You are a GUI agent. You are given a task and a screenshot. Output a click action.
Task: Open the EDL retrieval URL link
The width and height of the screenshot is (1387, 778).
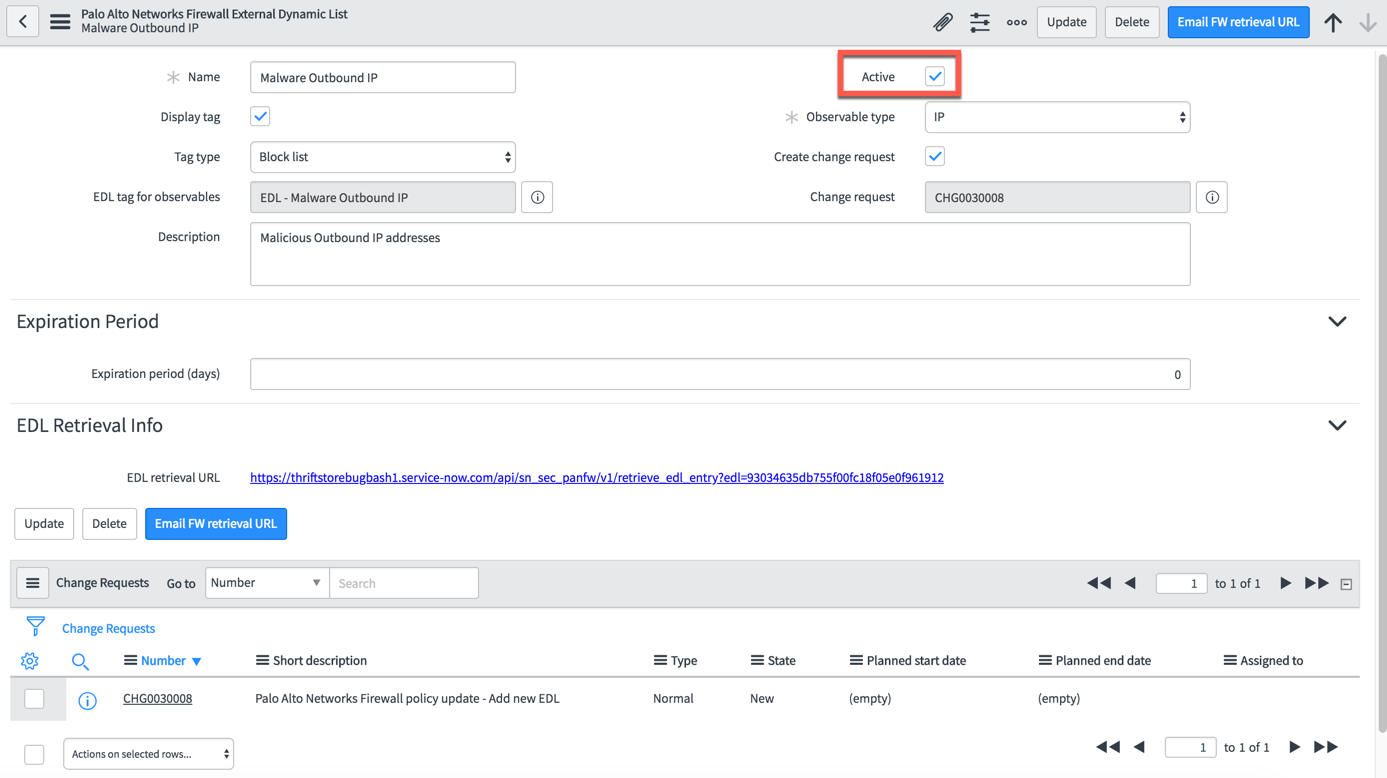[x=597, y=478]
